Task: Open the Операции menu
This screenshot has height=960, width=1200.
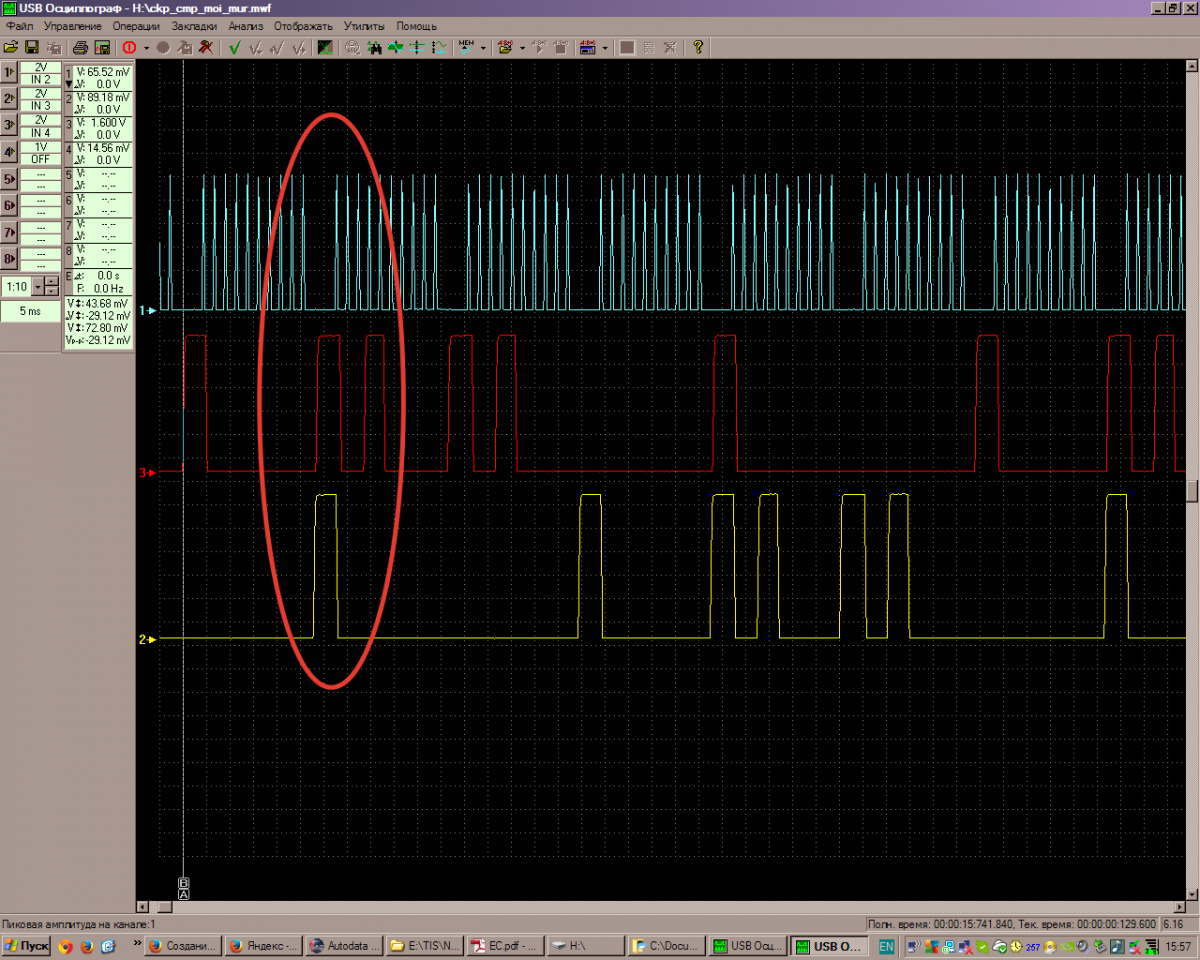Action: click(137, 25)
